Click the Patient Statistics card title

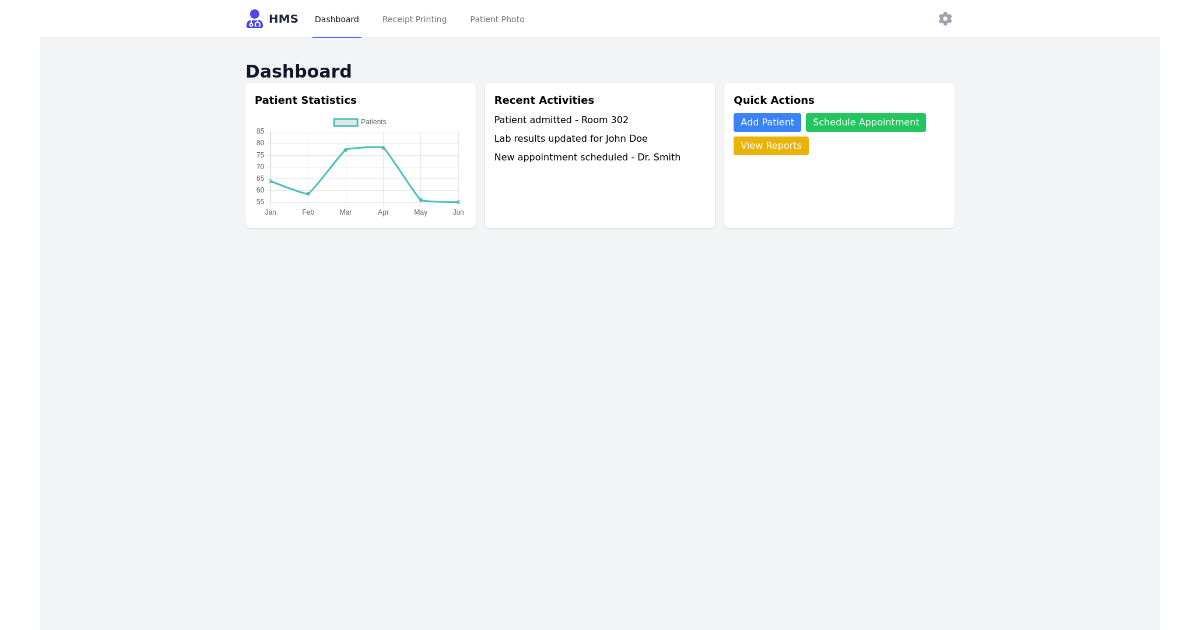point(306,100)
